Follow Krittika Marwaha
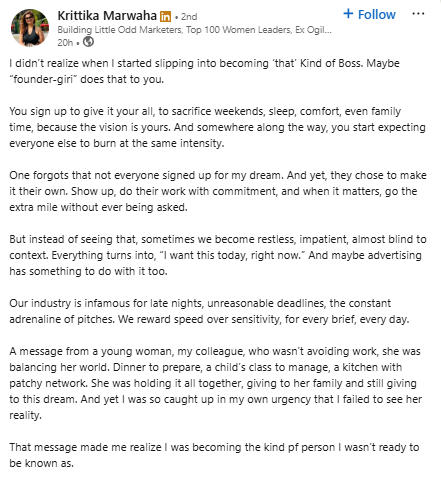Viewport: 441px width, 481px height. tap(369, 14)
